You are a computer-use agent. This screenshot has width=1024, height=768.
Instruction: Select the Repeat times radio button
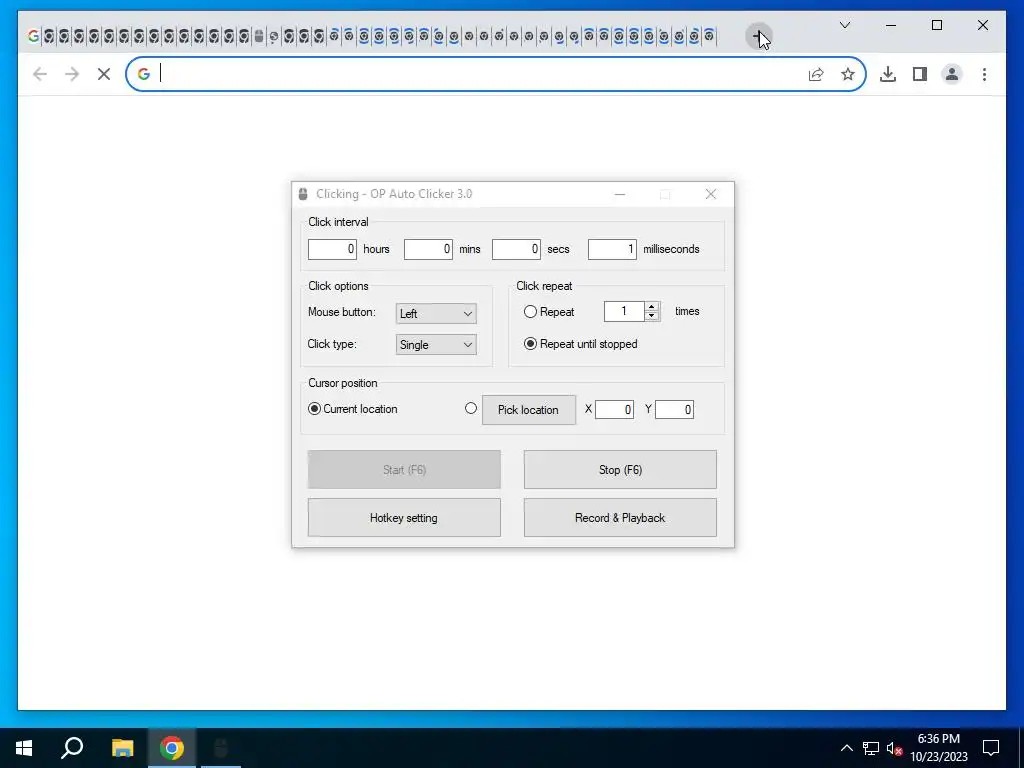coord(530,312)
